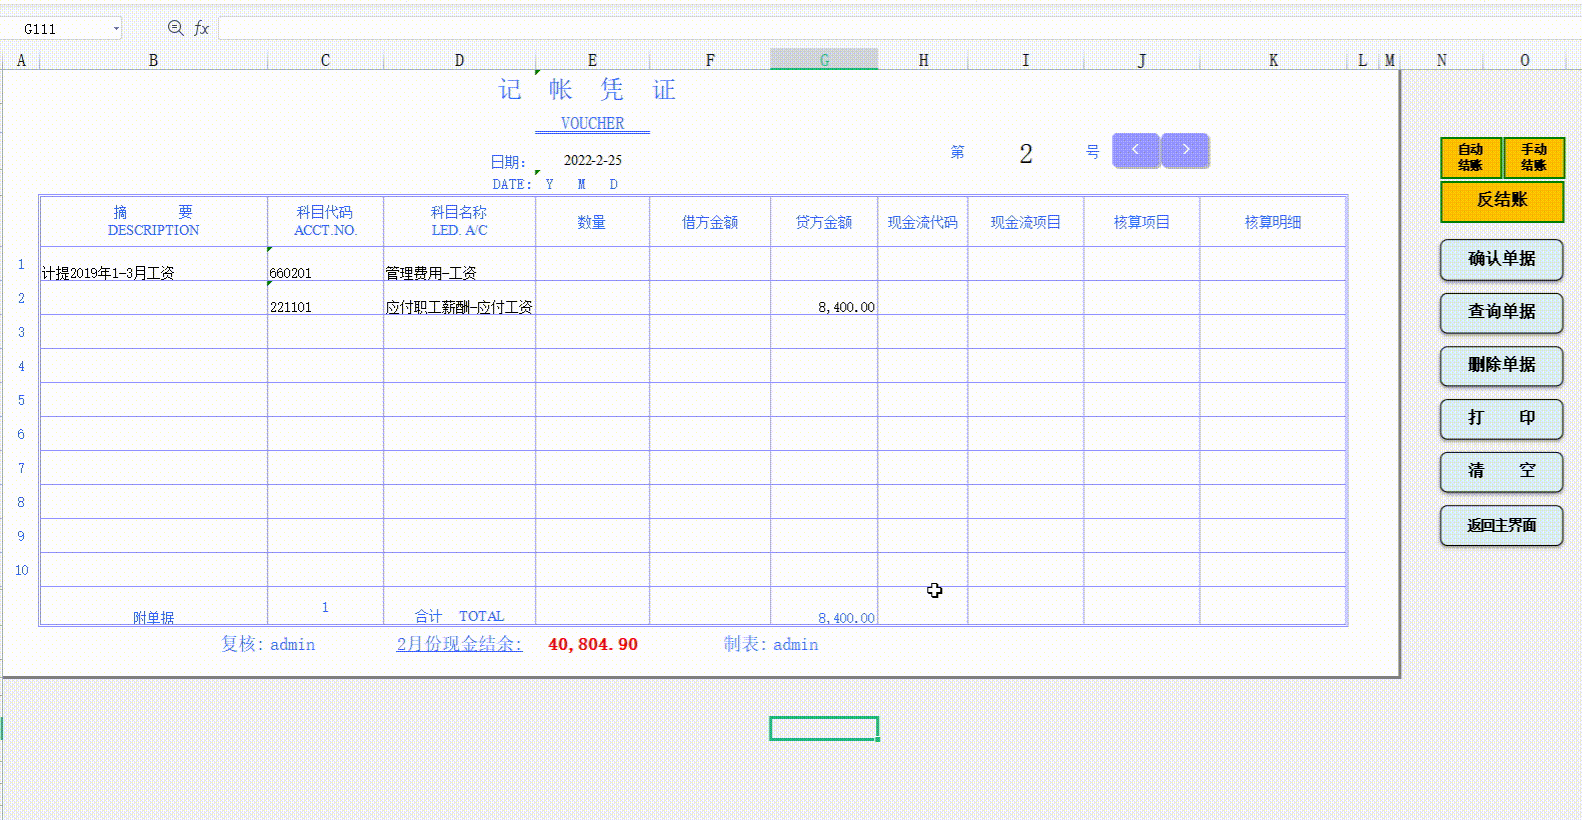The image size is (1582, 820).
Task: Click the 确认单据 button
Action: [x=1501, y=259]
